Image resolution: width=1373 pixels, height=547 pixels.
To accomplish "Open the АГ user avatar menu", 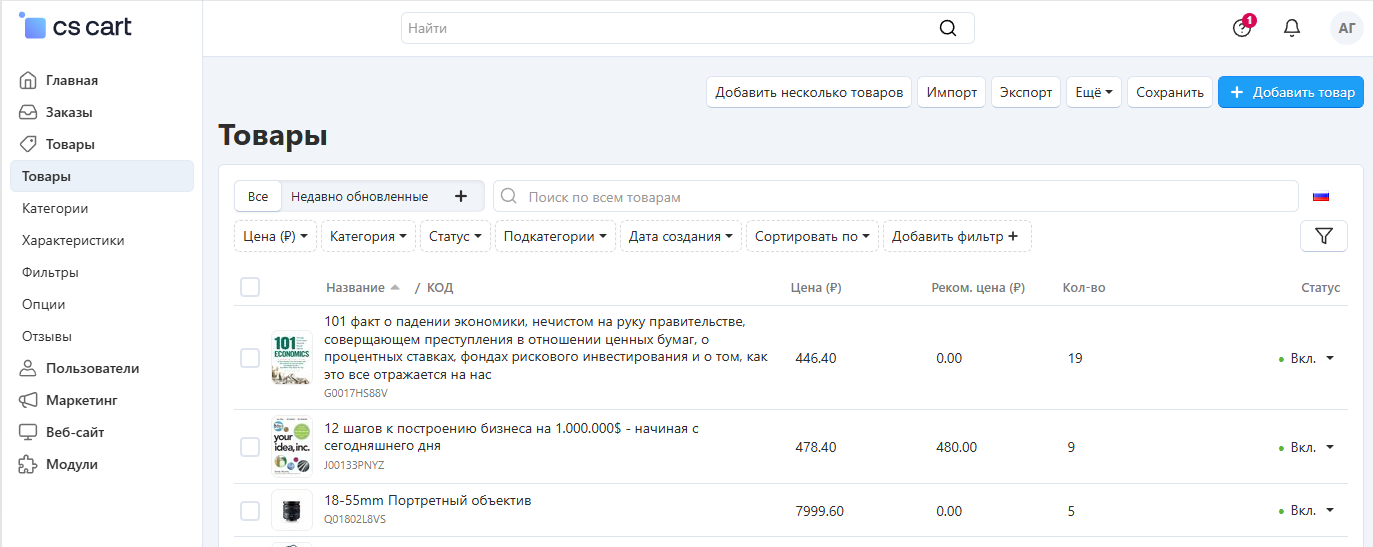I will click(1347, 28).
